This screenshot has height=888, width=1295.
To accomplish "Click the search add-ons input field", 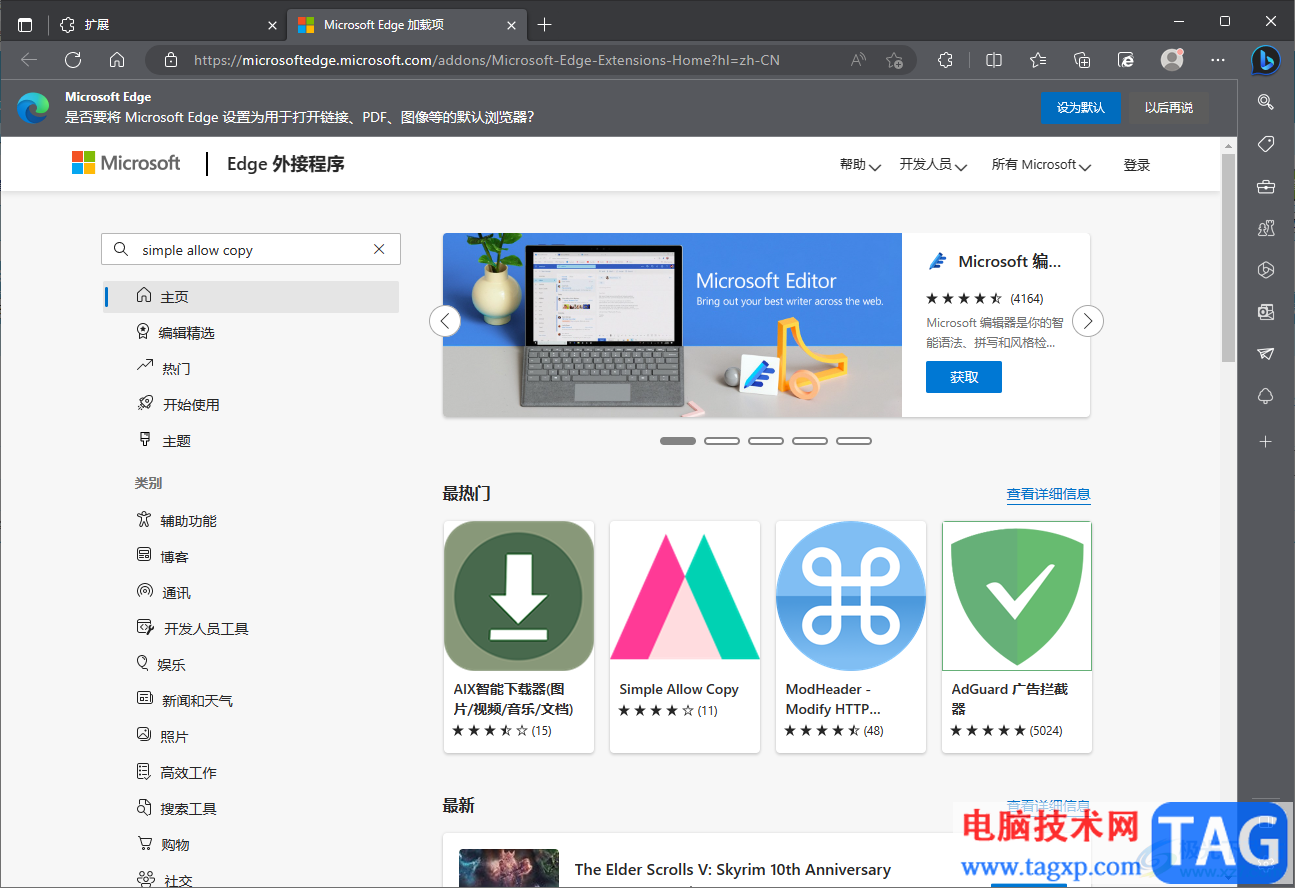I will coord(251,249).
